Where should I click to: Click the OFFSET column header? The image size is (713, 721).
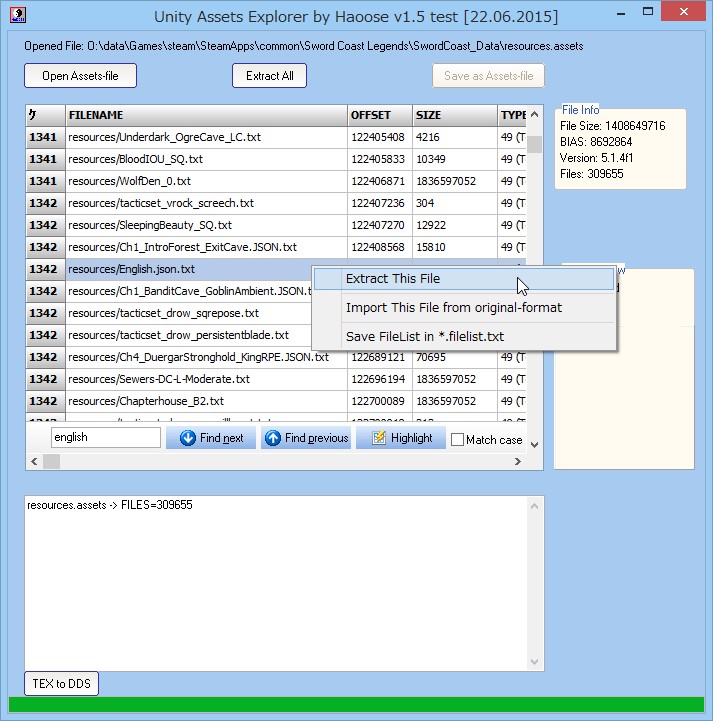380,115
